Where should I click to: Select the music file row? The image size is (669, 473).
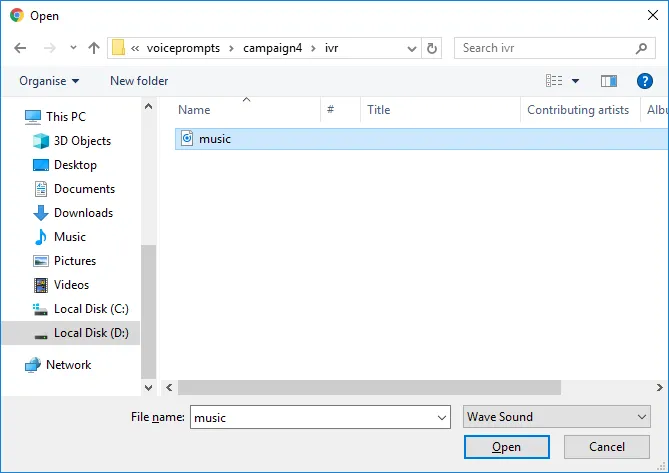coord(422,139)
